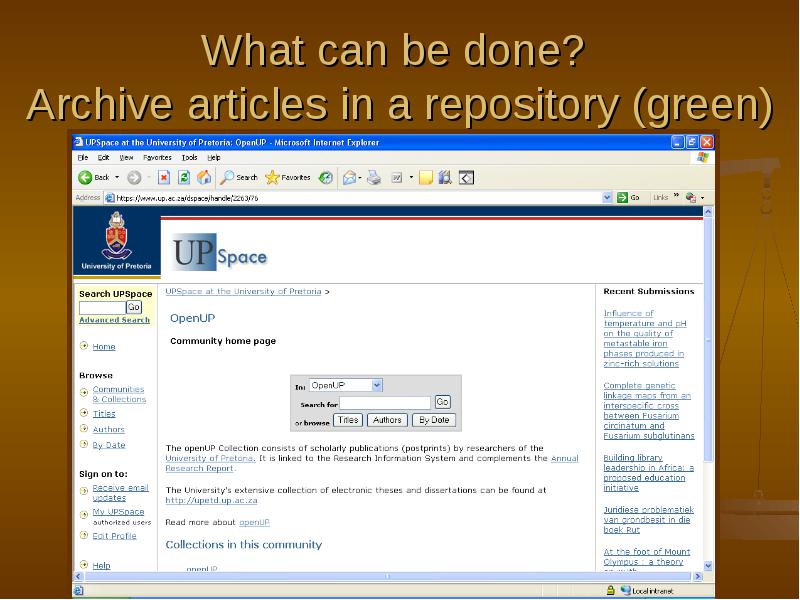Open 'Juridiese problematiek' recent submission
The image size is (800, 600).
648,520
